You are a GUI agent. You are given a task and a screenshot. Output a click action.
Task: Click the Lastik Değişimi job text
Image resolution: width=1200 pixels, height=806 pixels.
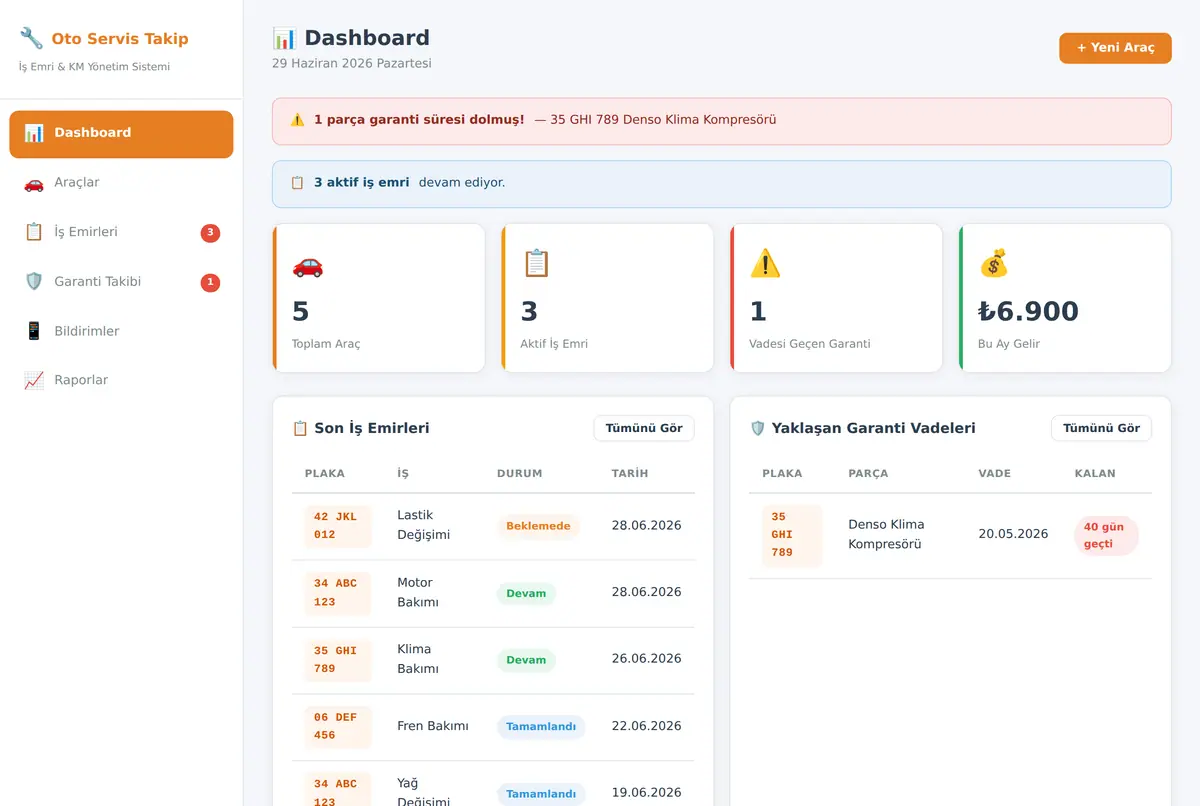(x=424, y=525)
